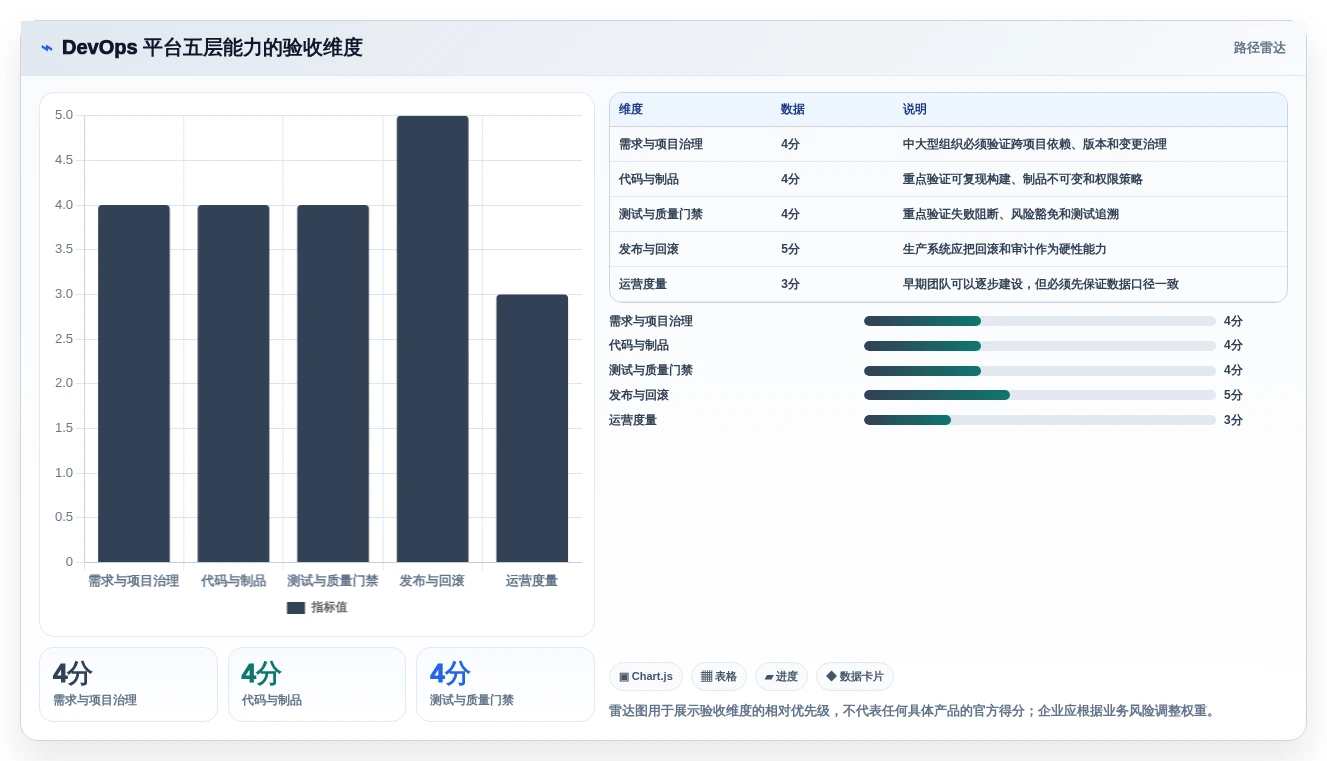Toggle the 指标值 legend color box
The width and height of the screenshot is (1327, 761).
click(295, 608)
